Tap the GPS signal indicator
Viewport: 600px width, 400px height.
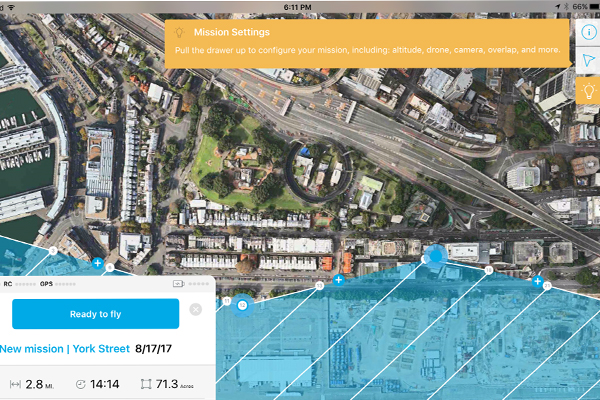57,284
